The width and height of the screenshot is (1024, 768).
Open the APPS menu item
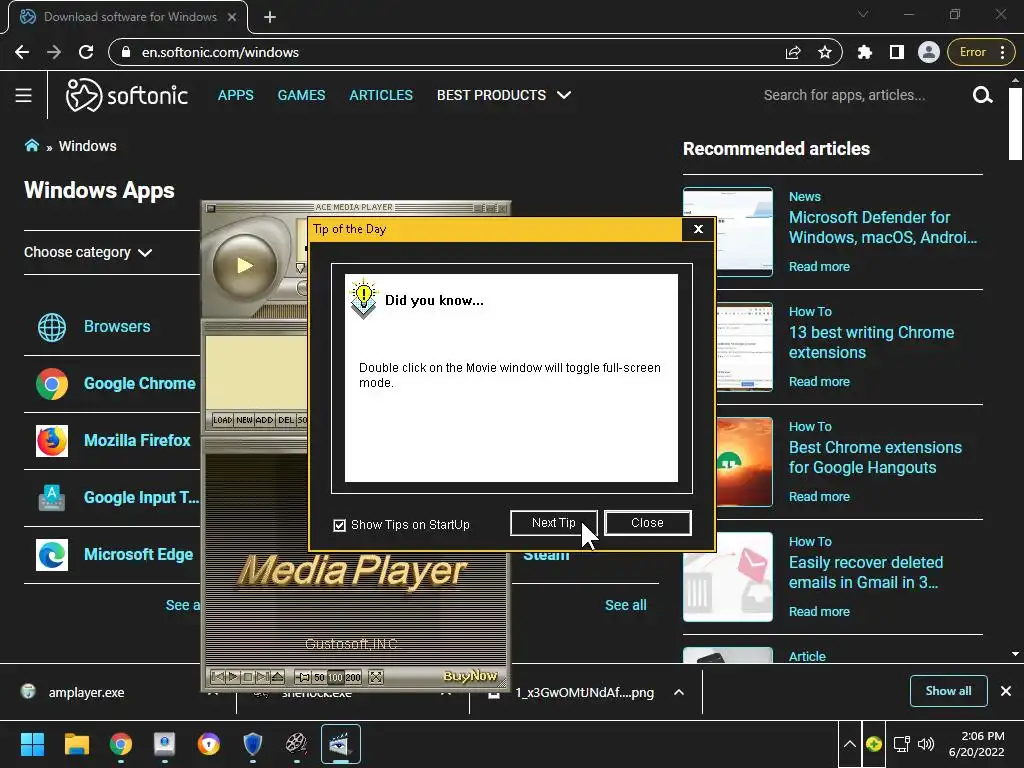click(x=236, y=95)
